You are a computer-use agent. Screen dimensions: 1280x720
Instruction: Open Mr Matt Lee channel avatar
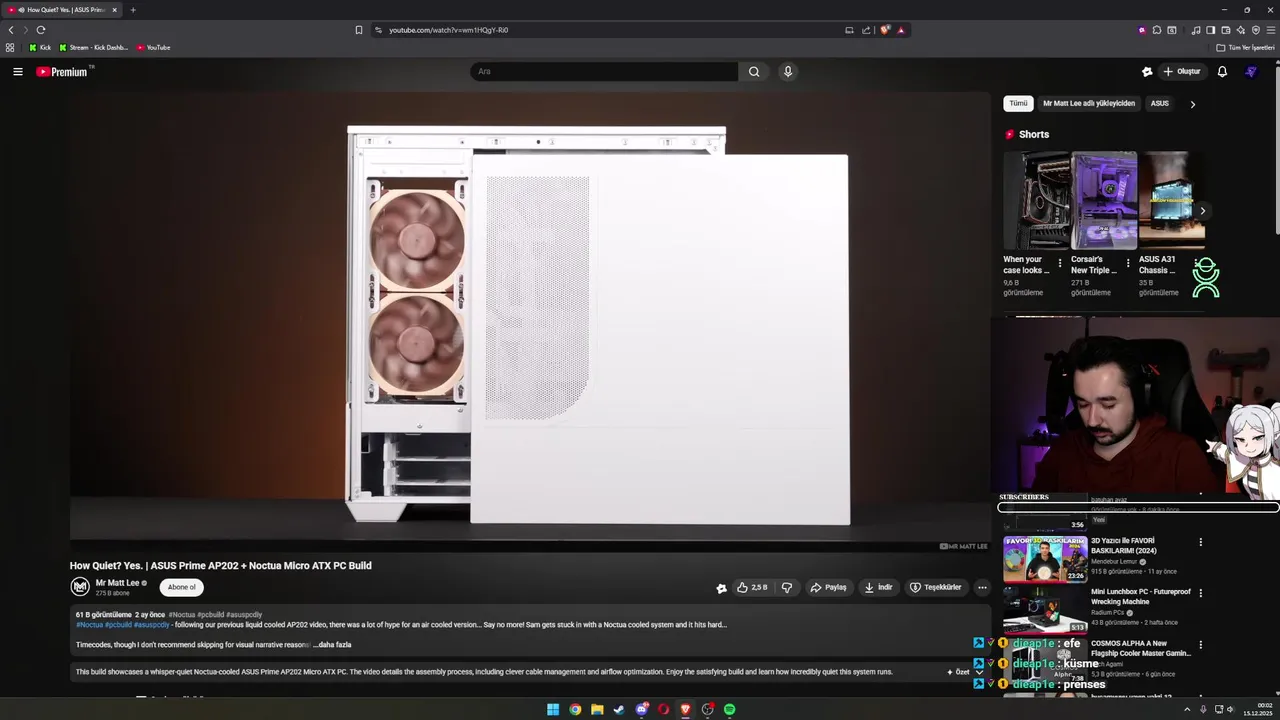[80, 587]
